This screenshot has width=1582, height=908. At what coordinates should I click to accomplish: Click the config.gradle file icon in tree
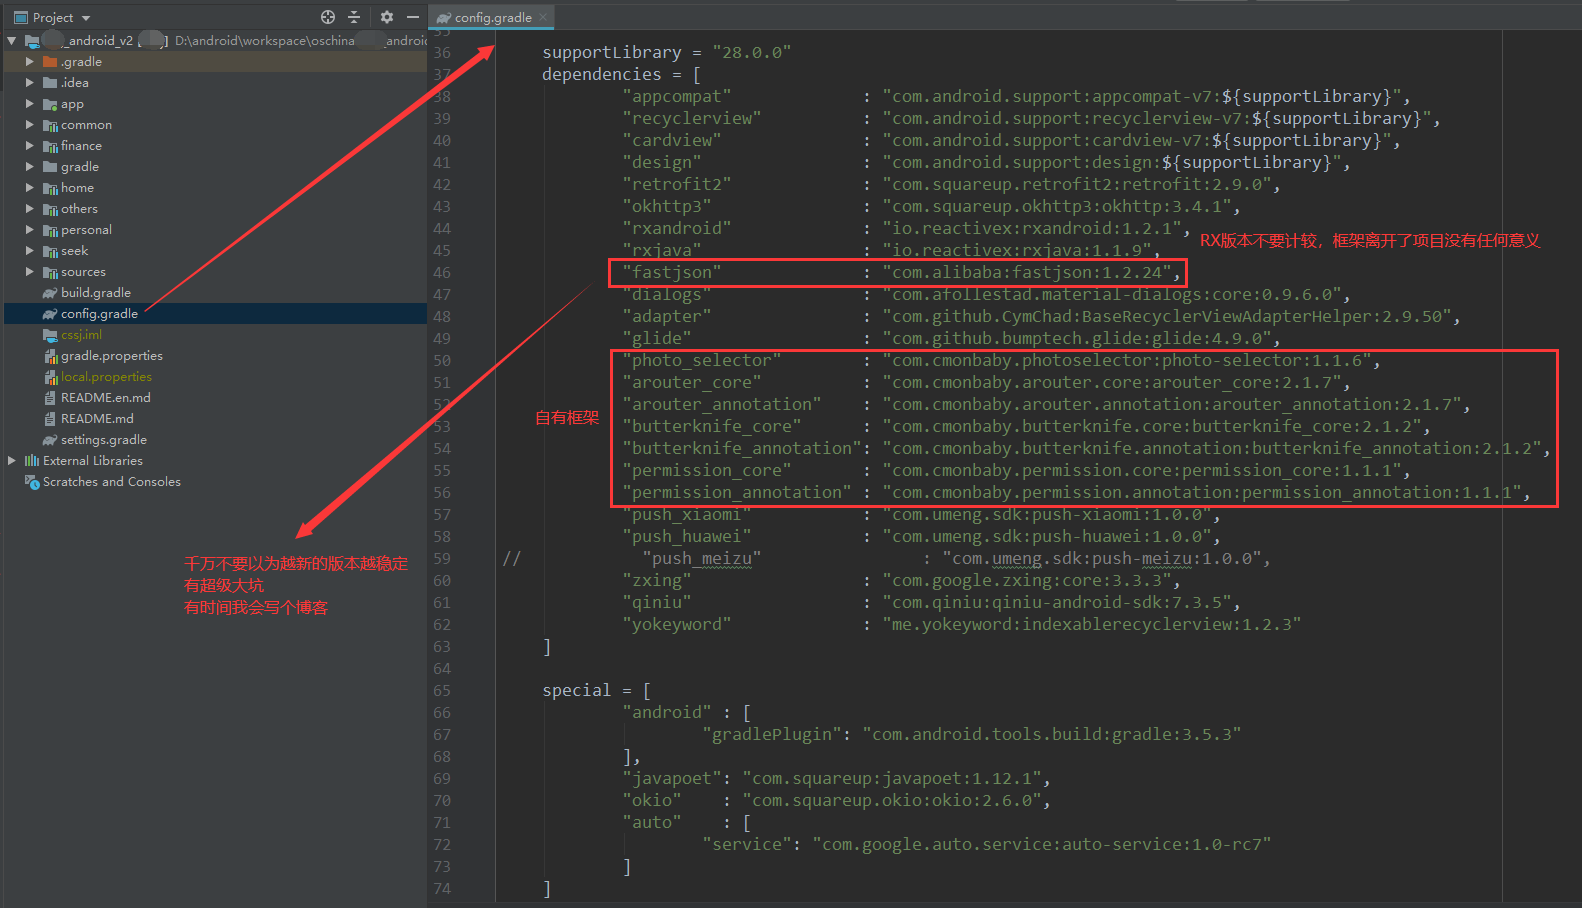point(50,314)
